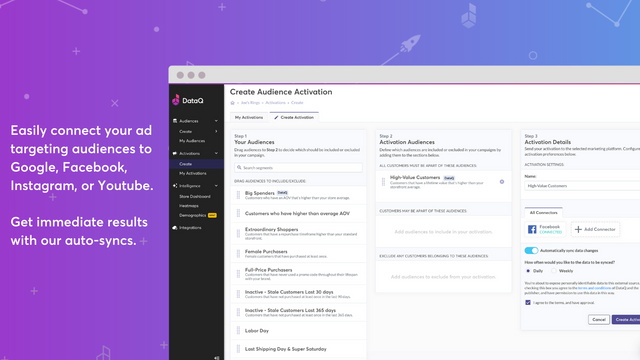Click the Integrations cloud icon

[175, 228]
